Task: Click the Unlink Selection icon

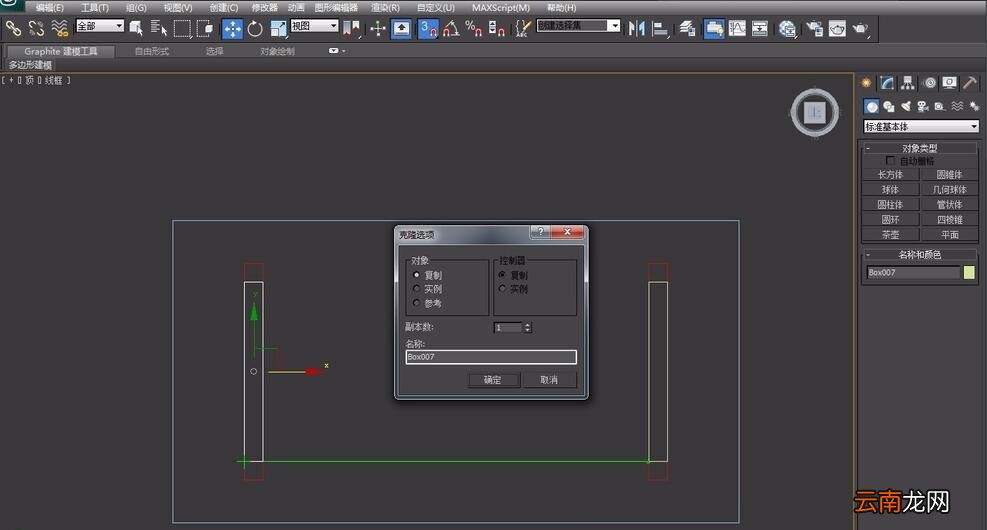Action: point(37,28)
